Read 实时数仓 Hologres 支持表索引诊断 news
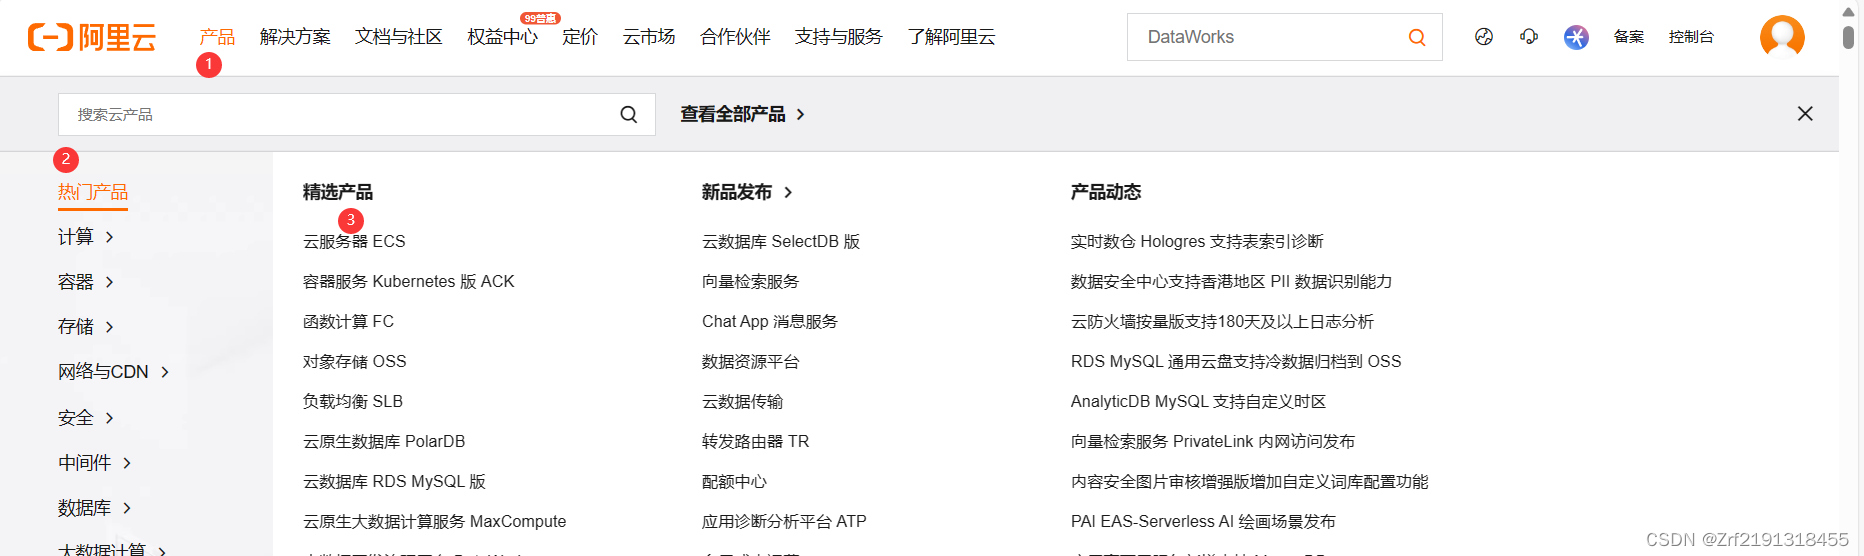The image size is (1864, 556). click(1197, 241)
